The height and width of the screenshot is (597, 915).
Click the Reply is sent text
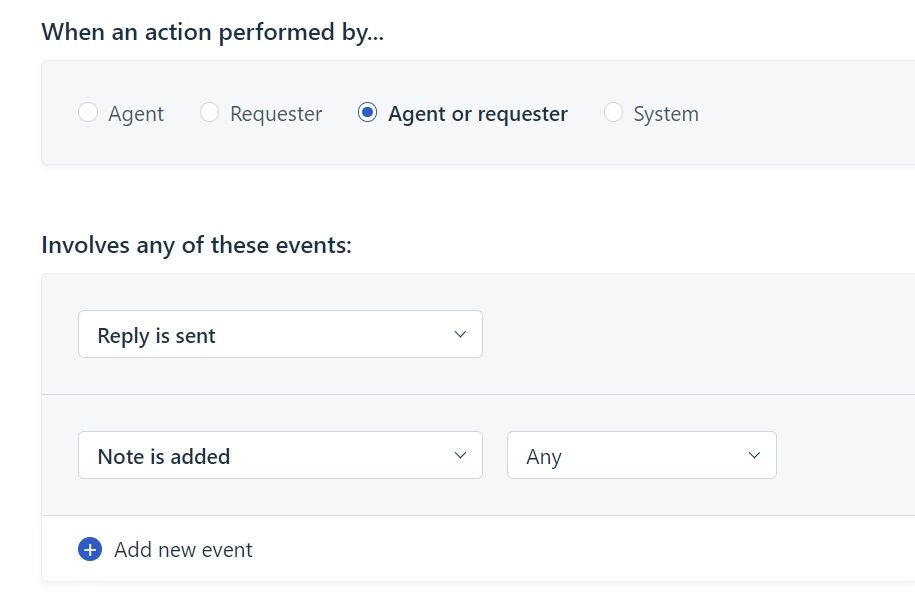click(157, 336)
